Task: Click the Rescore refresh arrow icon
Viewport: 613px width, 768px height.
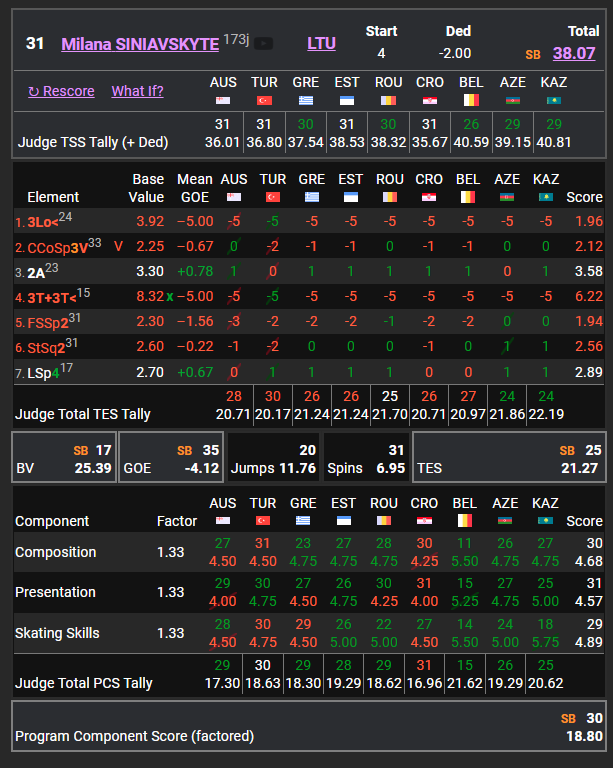Action: (33, 91)
